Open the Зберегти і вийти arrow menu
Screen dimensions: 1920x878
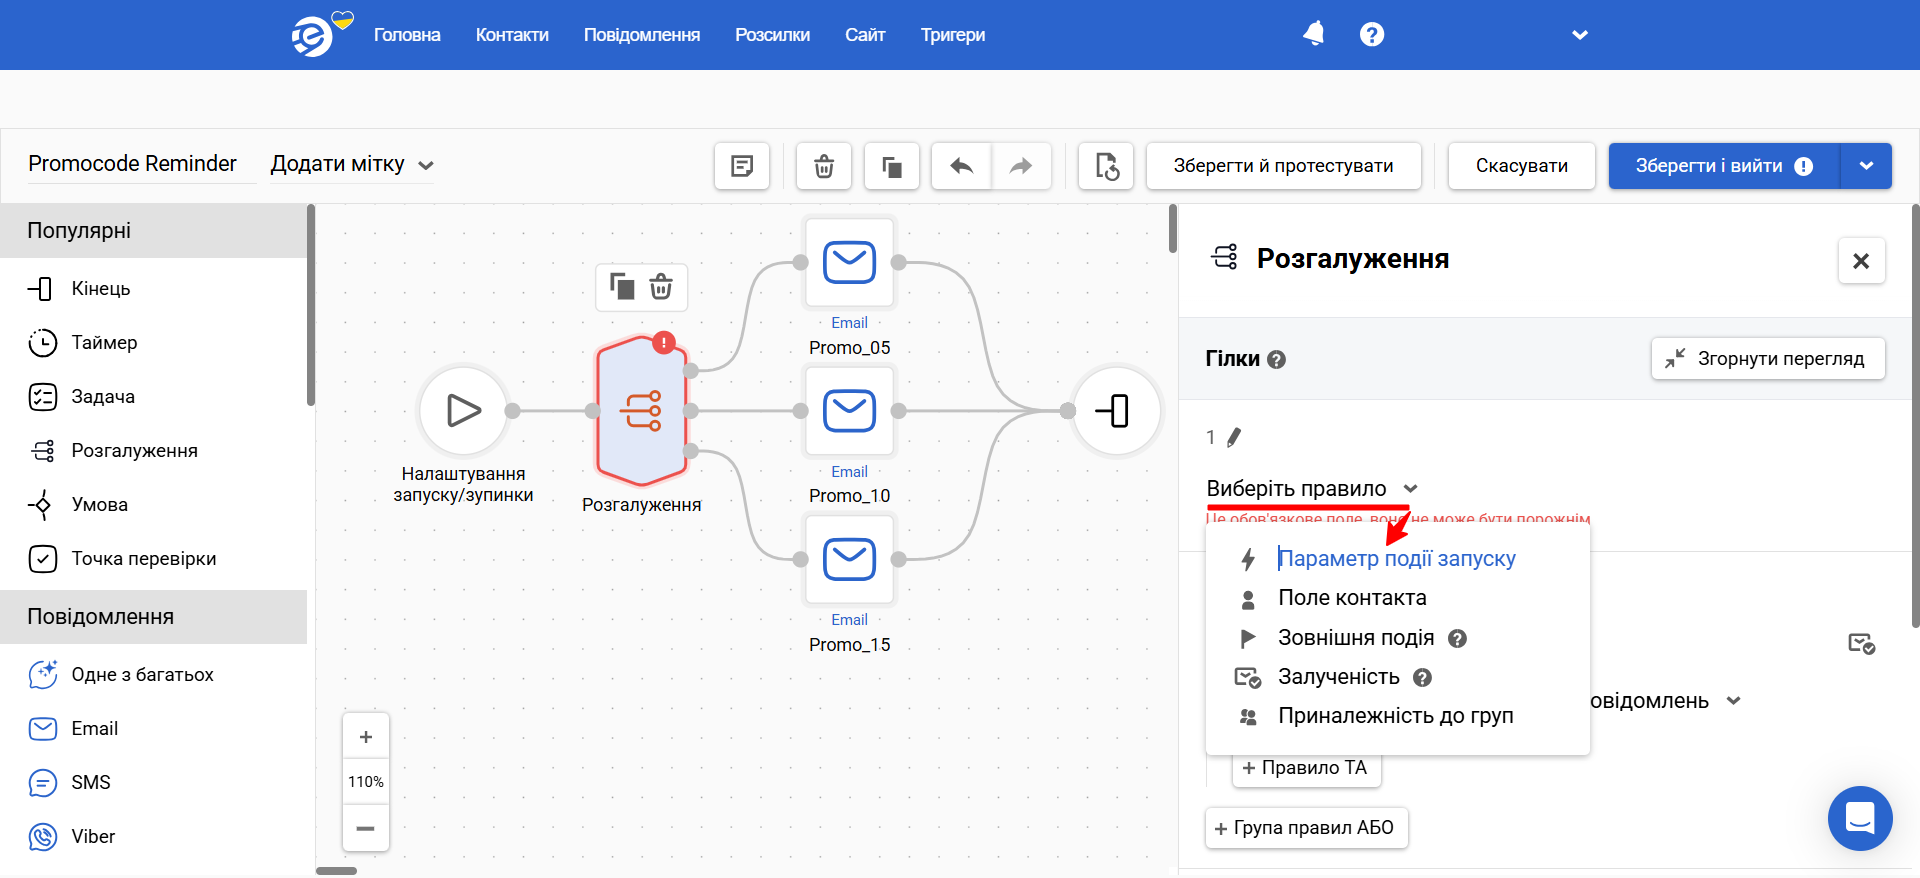point(1866,166)
